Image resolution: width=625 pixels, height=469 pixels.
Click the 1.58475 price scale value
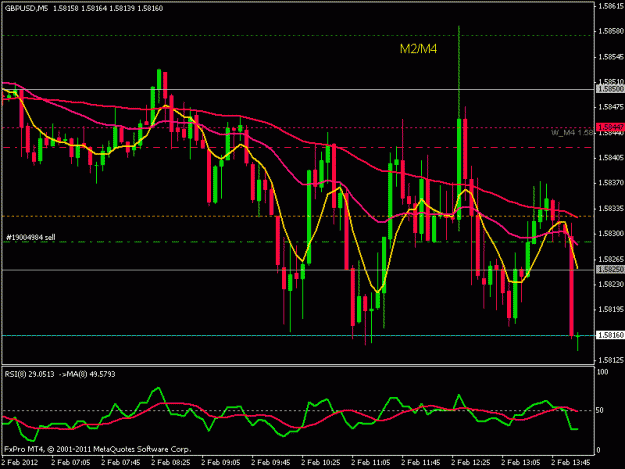coord(611,107)
